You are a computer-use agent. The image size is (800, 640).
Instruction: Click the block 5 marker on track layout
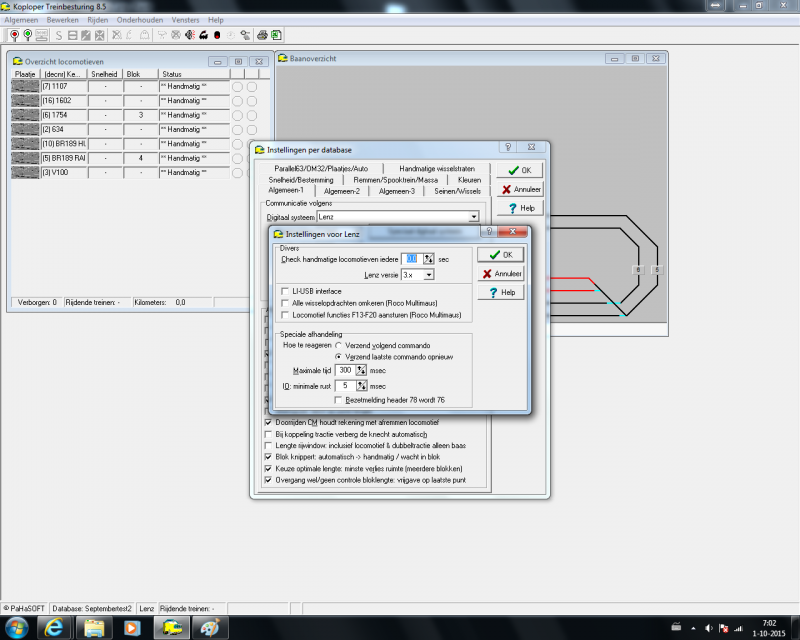[x=657, y=269]
